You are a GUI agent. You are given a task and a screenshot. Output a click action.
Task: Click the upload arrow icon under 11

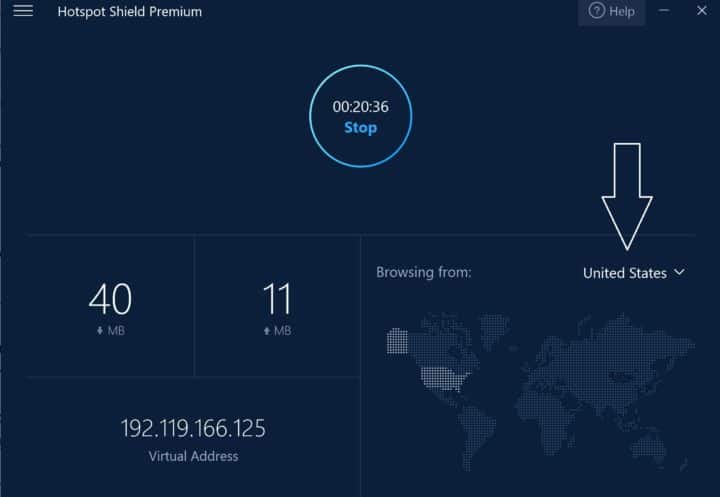point(266,330)
